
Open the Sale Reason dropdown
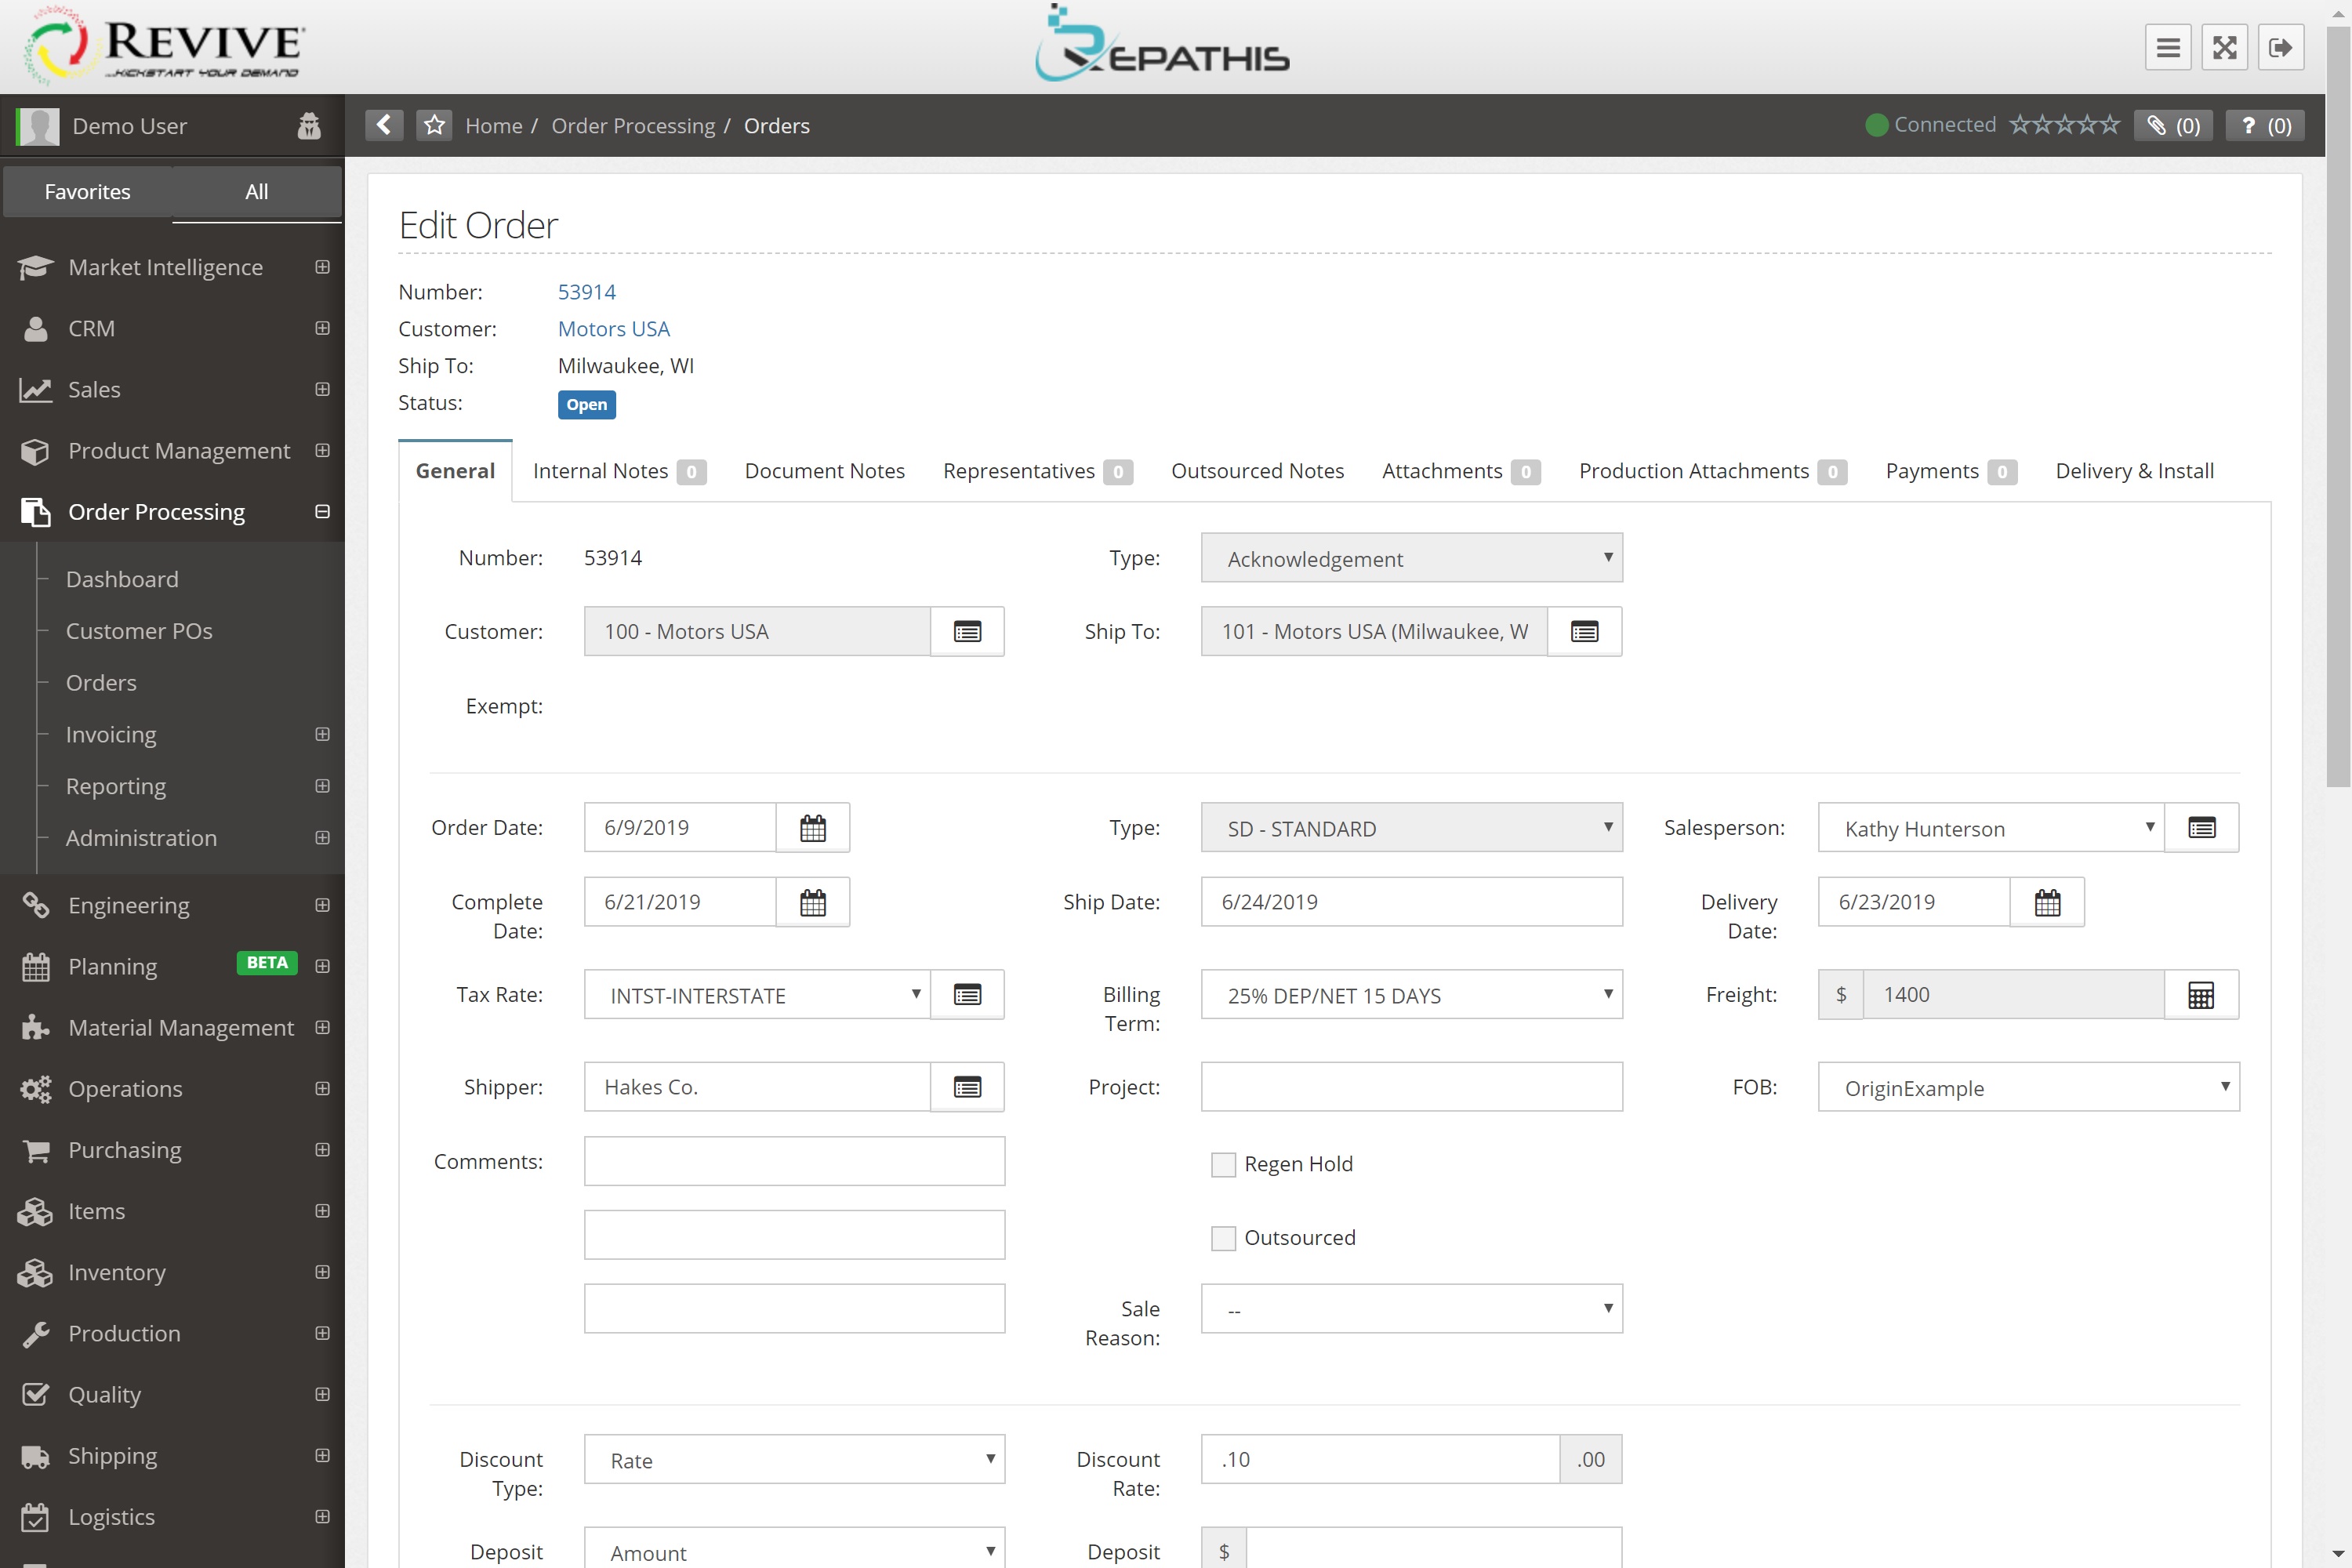coord(1411,1309)
